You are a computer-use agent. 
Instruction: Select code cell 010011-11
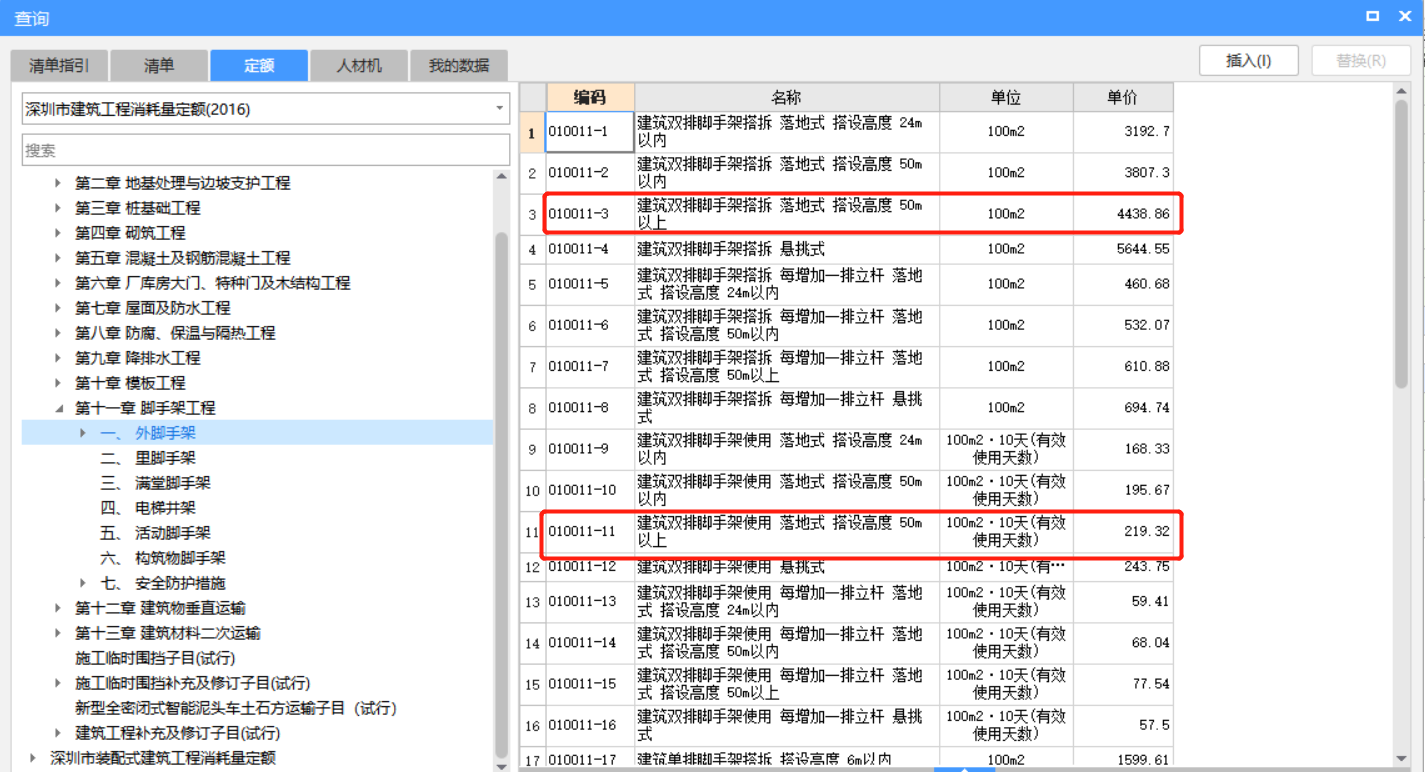pyautogui.click(x=590, y=531)
